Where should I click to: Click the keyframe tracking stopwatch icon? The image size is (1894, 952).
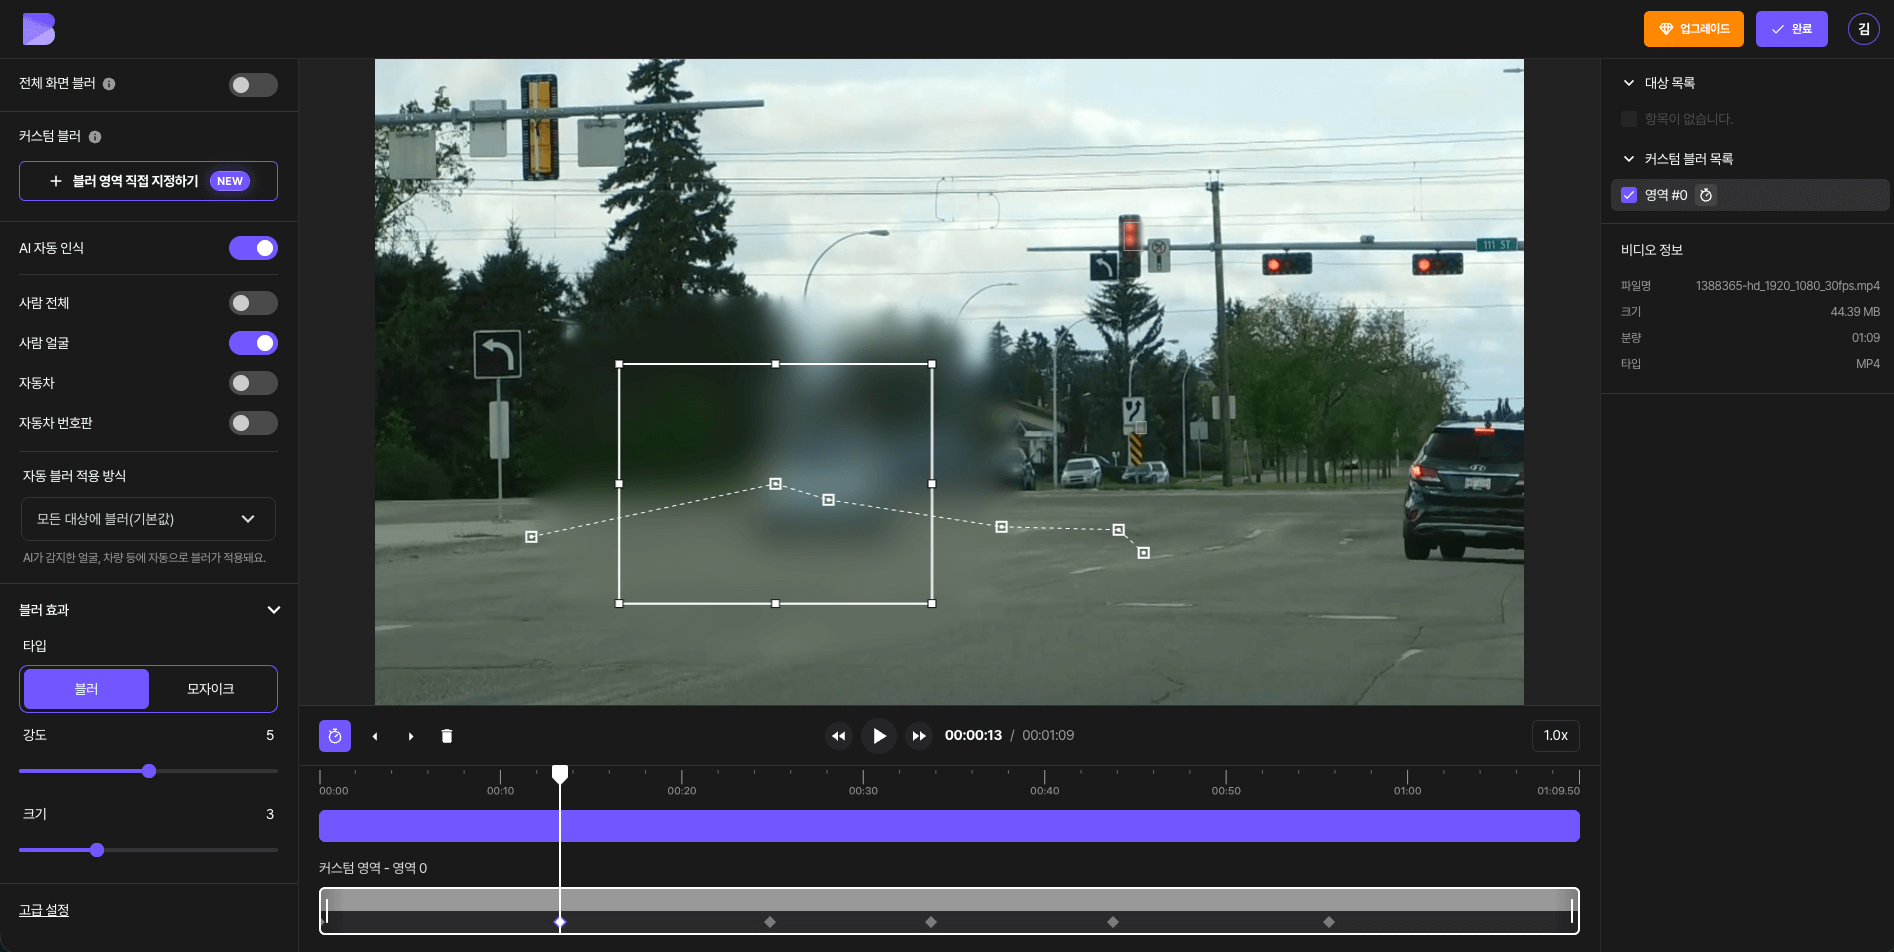(x=335, y=736)
